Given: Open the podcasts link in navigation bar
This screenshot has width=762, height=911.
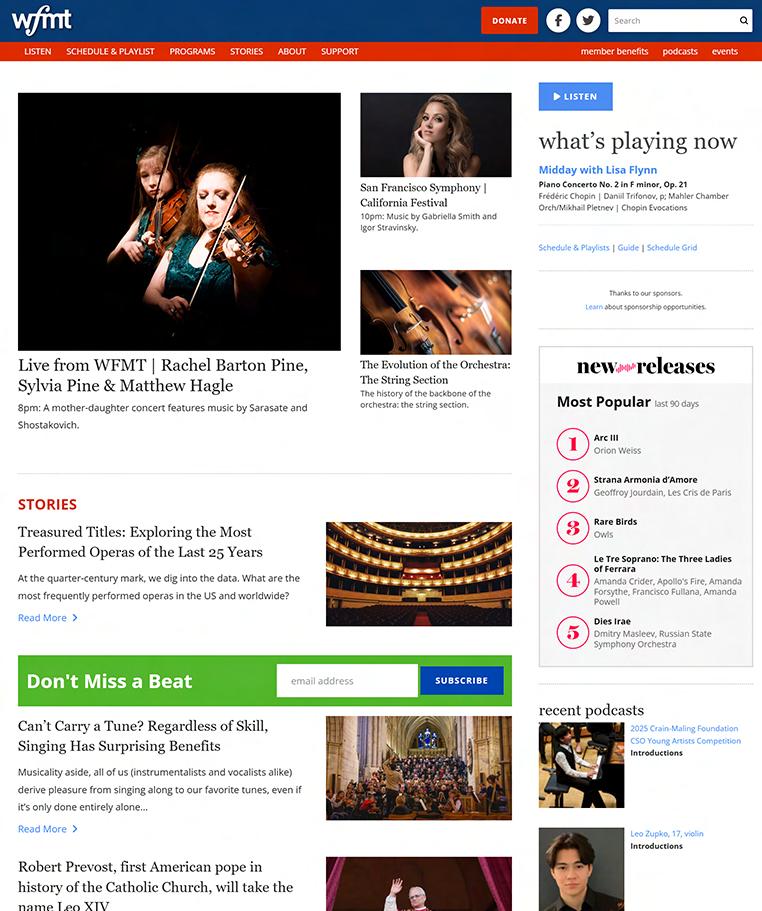Looking at the screenshot, I should click(680, 51).
